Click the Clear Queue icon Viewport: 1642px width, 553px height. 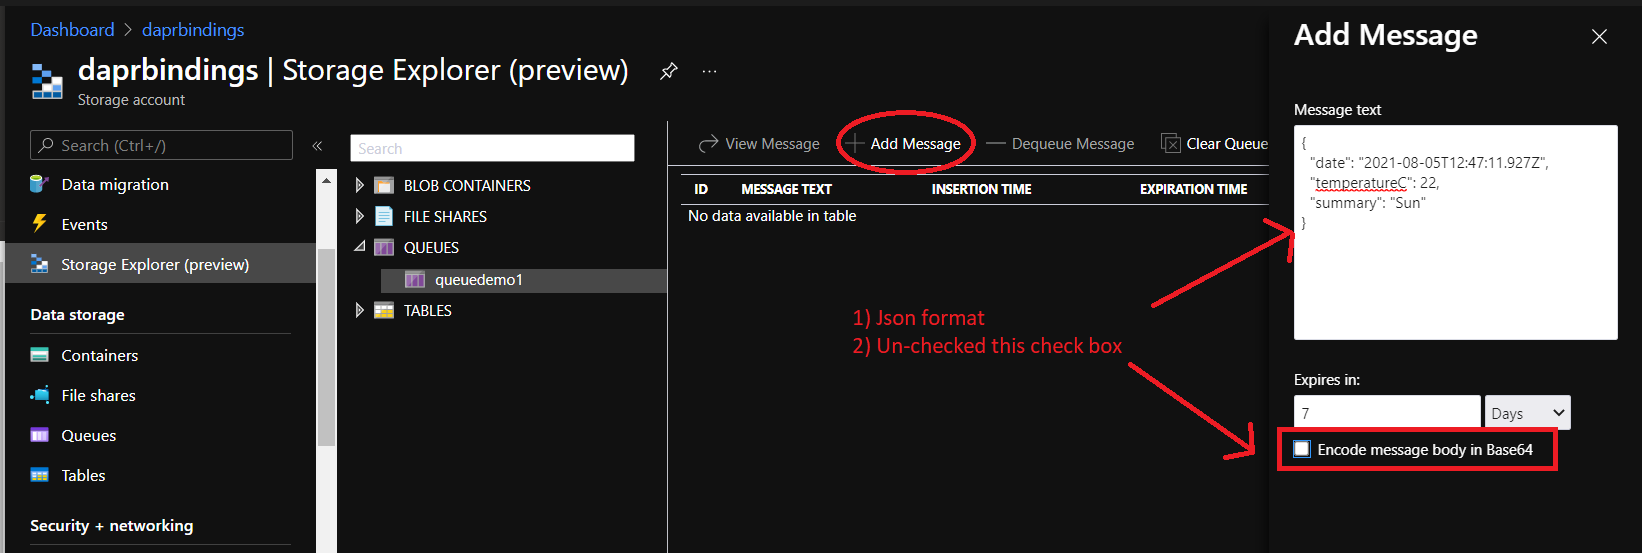click(1170, 144)
